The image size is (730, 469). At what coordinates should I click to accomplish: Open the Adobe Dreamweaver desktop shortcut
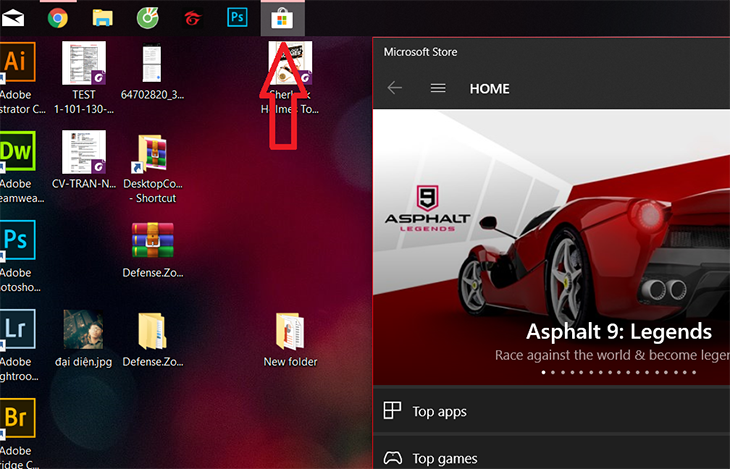tap(18, 151)
